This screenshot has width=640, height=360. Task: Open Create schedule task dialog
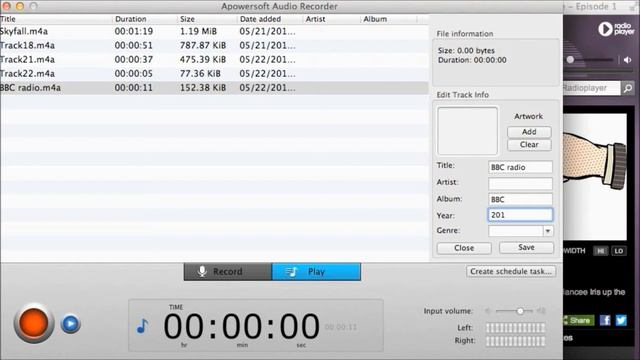pos(511,271)
